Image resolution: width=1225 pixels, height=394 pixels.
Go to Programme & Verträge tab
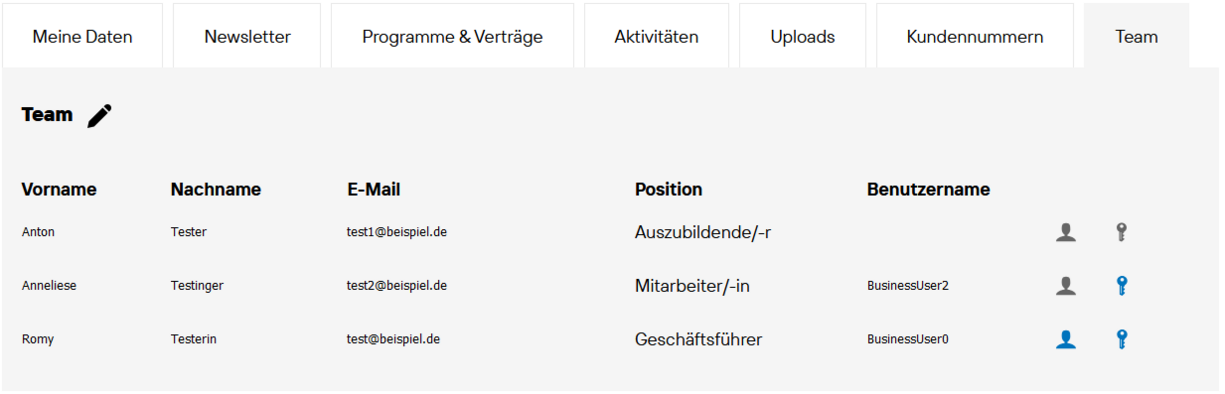452,36
